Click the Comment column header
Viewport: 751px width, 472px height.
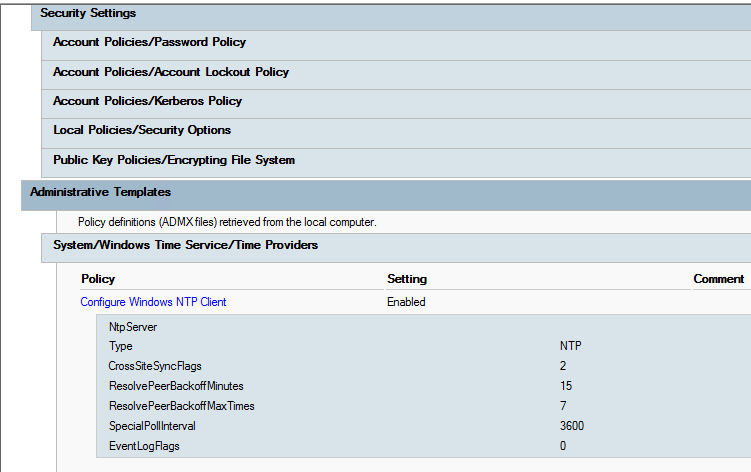point(718,279)
